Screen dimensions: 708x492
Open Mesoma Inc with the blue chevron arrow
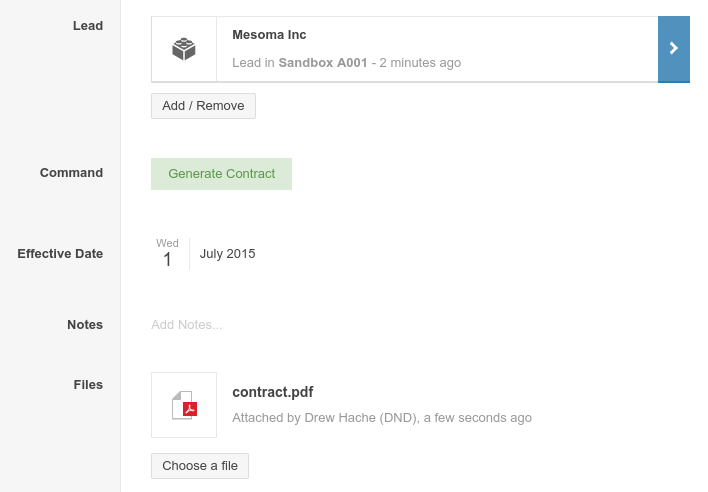tap(674, 49)
